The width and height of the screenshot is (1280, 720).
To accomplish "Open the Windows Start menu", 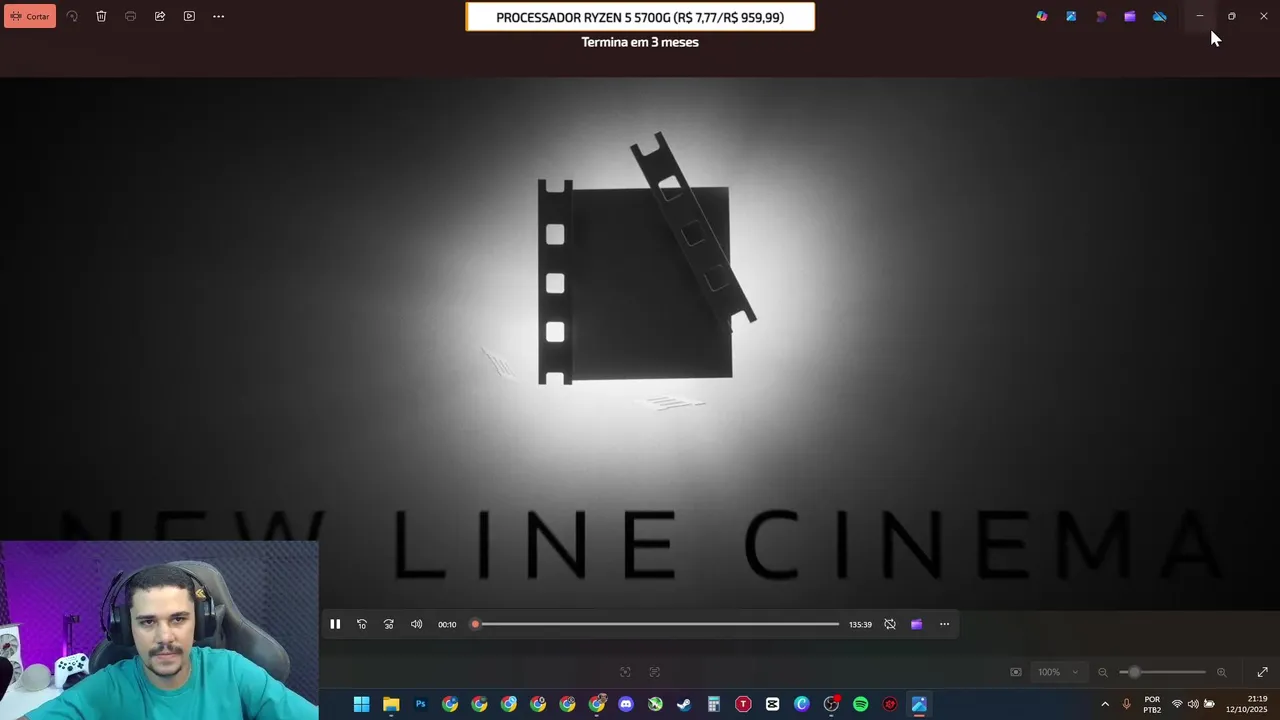I will click(362, 704).
